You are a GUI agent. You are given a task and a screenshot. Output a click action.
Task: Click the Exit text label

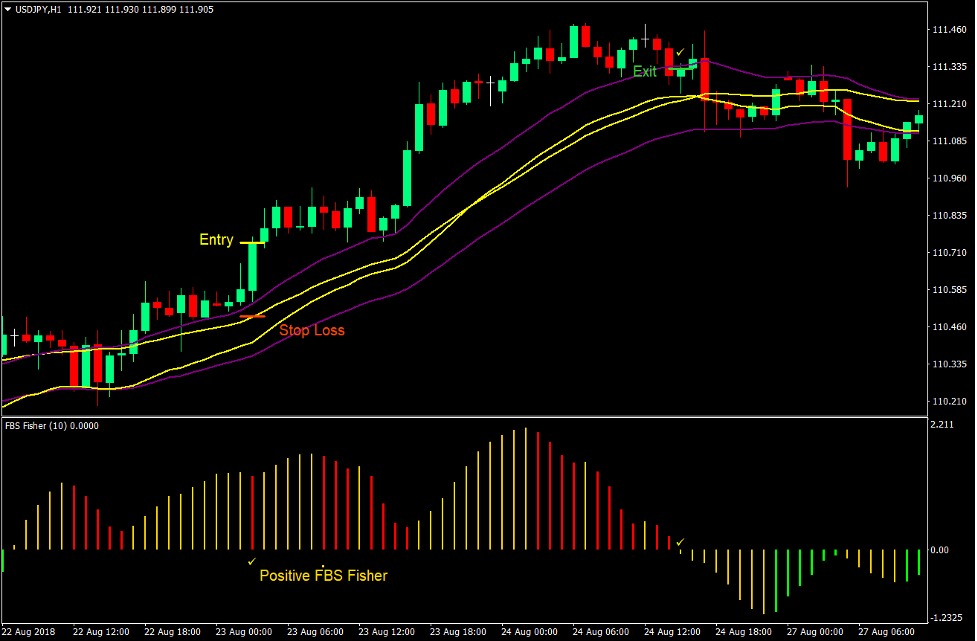[x=645, y=71]
